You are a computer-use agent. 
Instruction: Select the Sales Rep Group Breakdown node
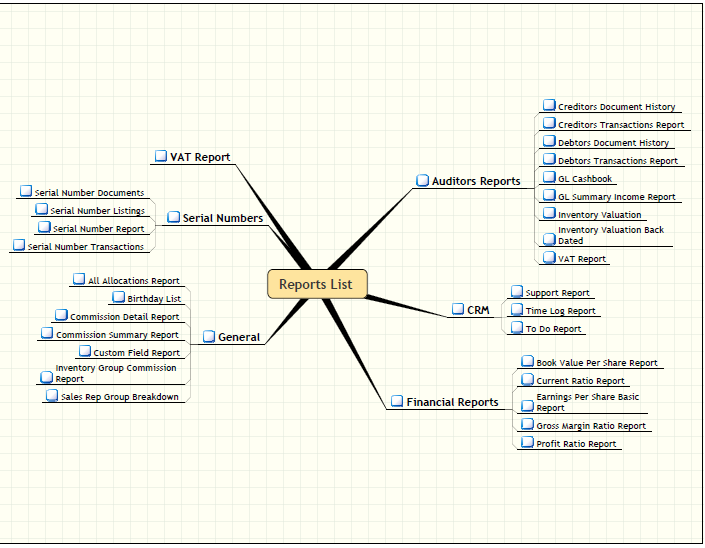pyautogui.click(x=119, y=397)
